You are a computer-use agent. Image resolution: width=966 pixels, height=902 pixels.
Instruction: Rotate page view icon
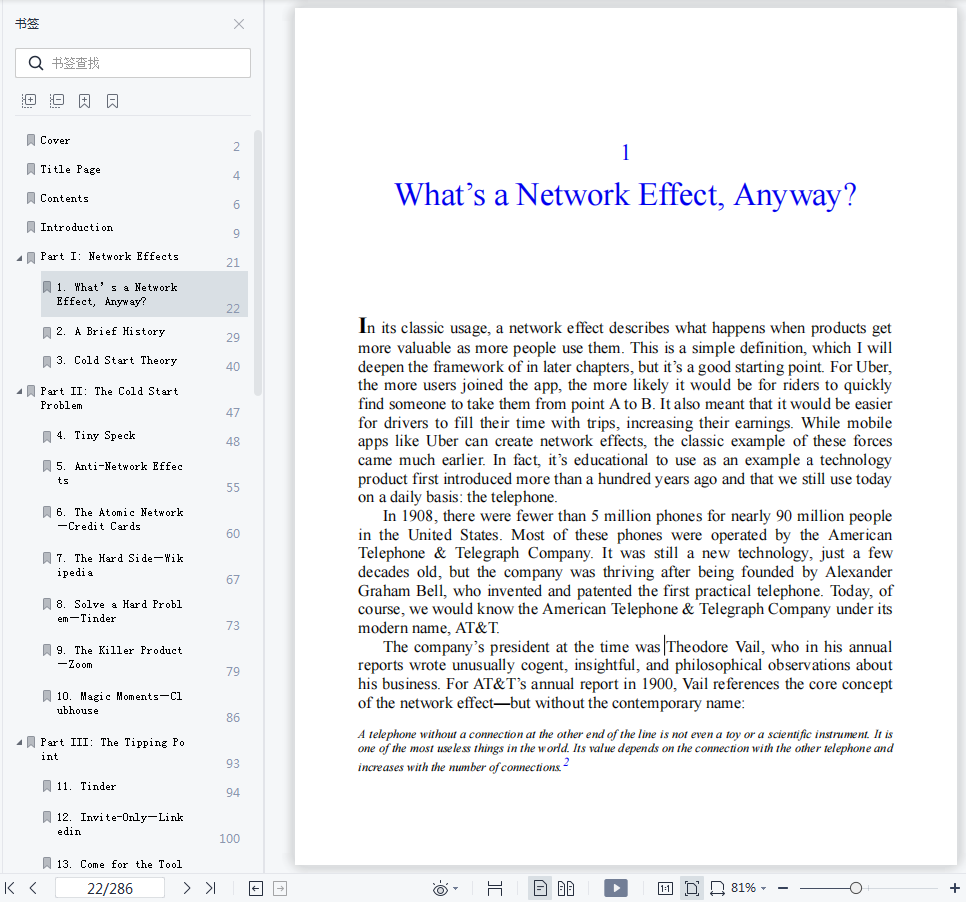717,888
